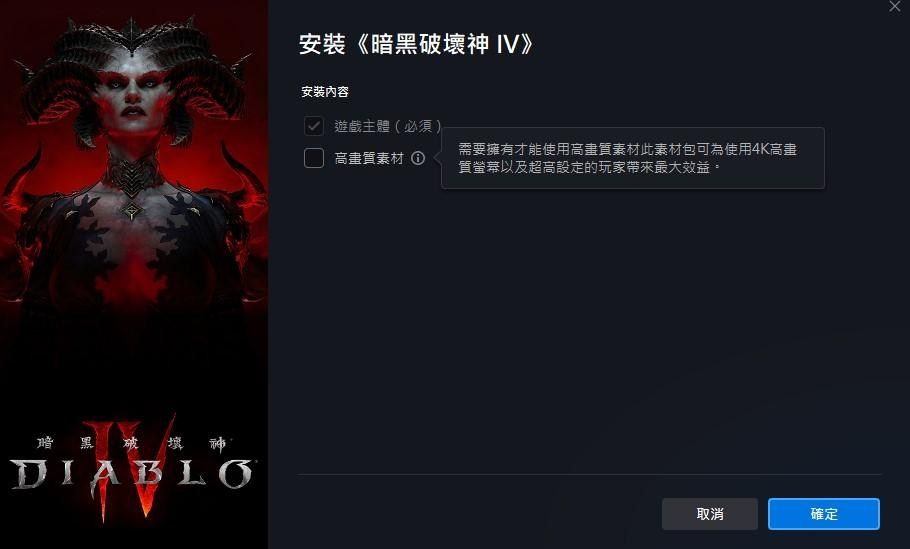910x549 pixels.
Task: Click the high-resolution assets tooltip text
Action: pyautogui.click(x=627, y=158)
